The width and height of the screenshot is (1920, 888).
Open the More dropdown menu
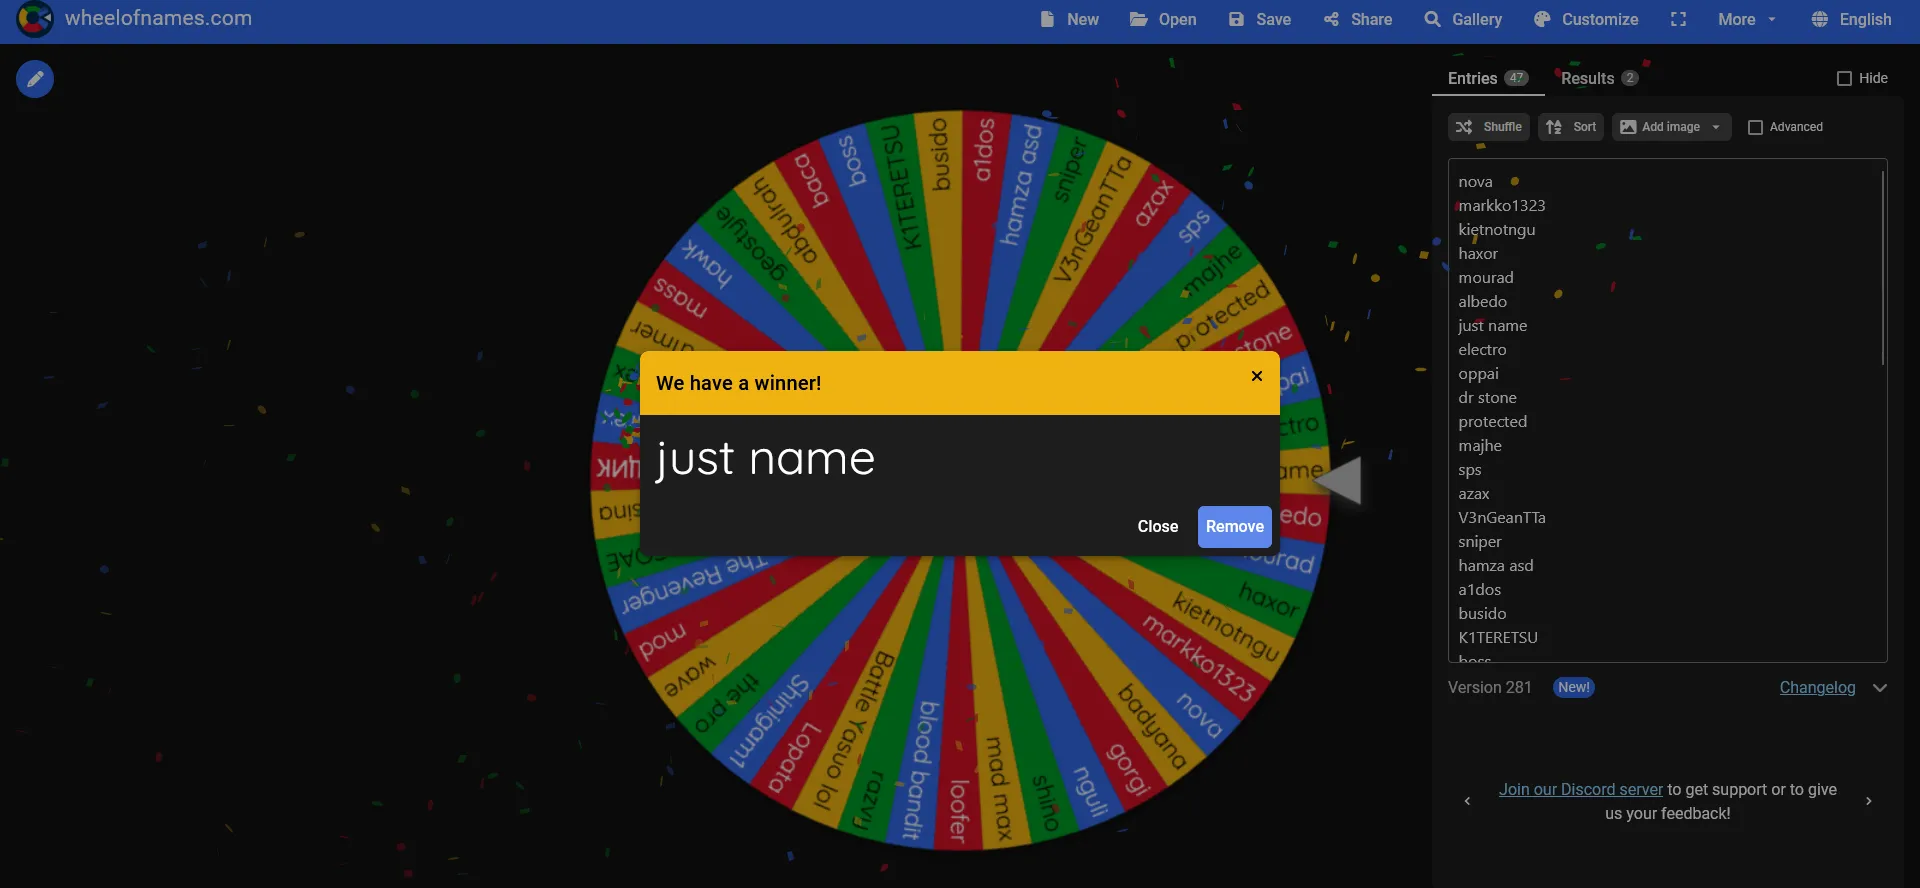pyautogui.click(x=1746, y=19)
